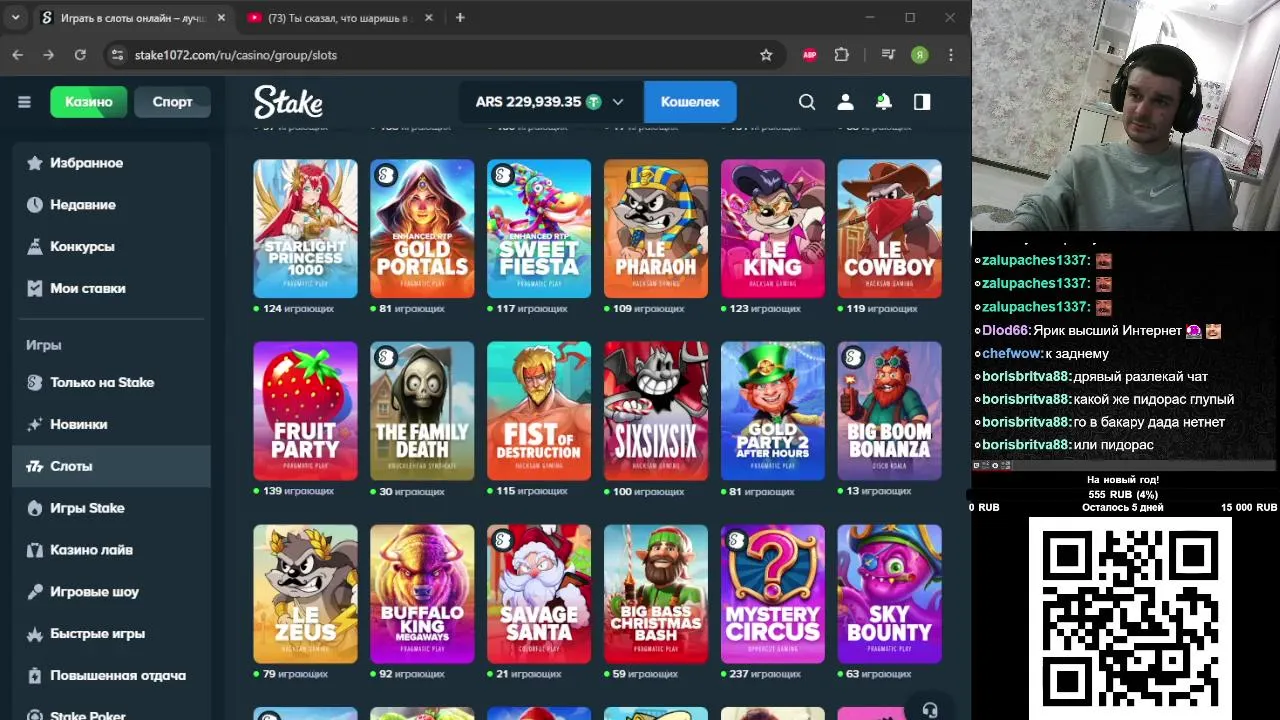Toggle the sidebar panel icon
The image size is (1280, 720).
tap(922, 102)
